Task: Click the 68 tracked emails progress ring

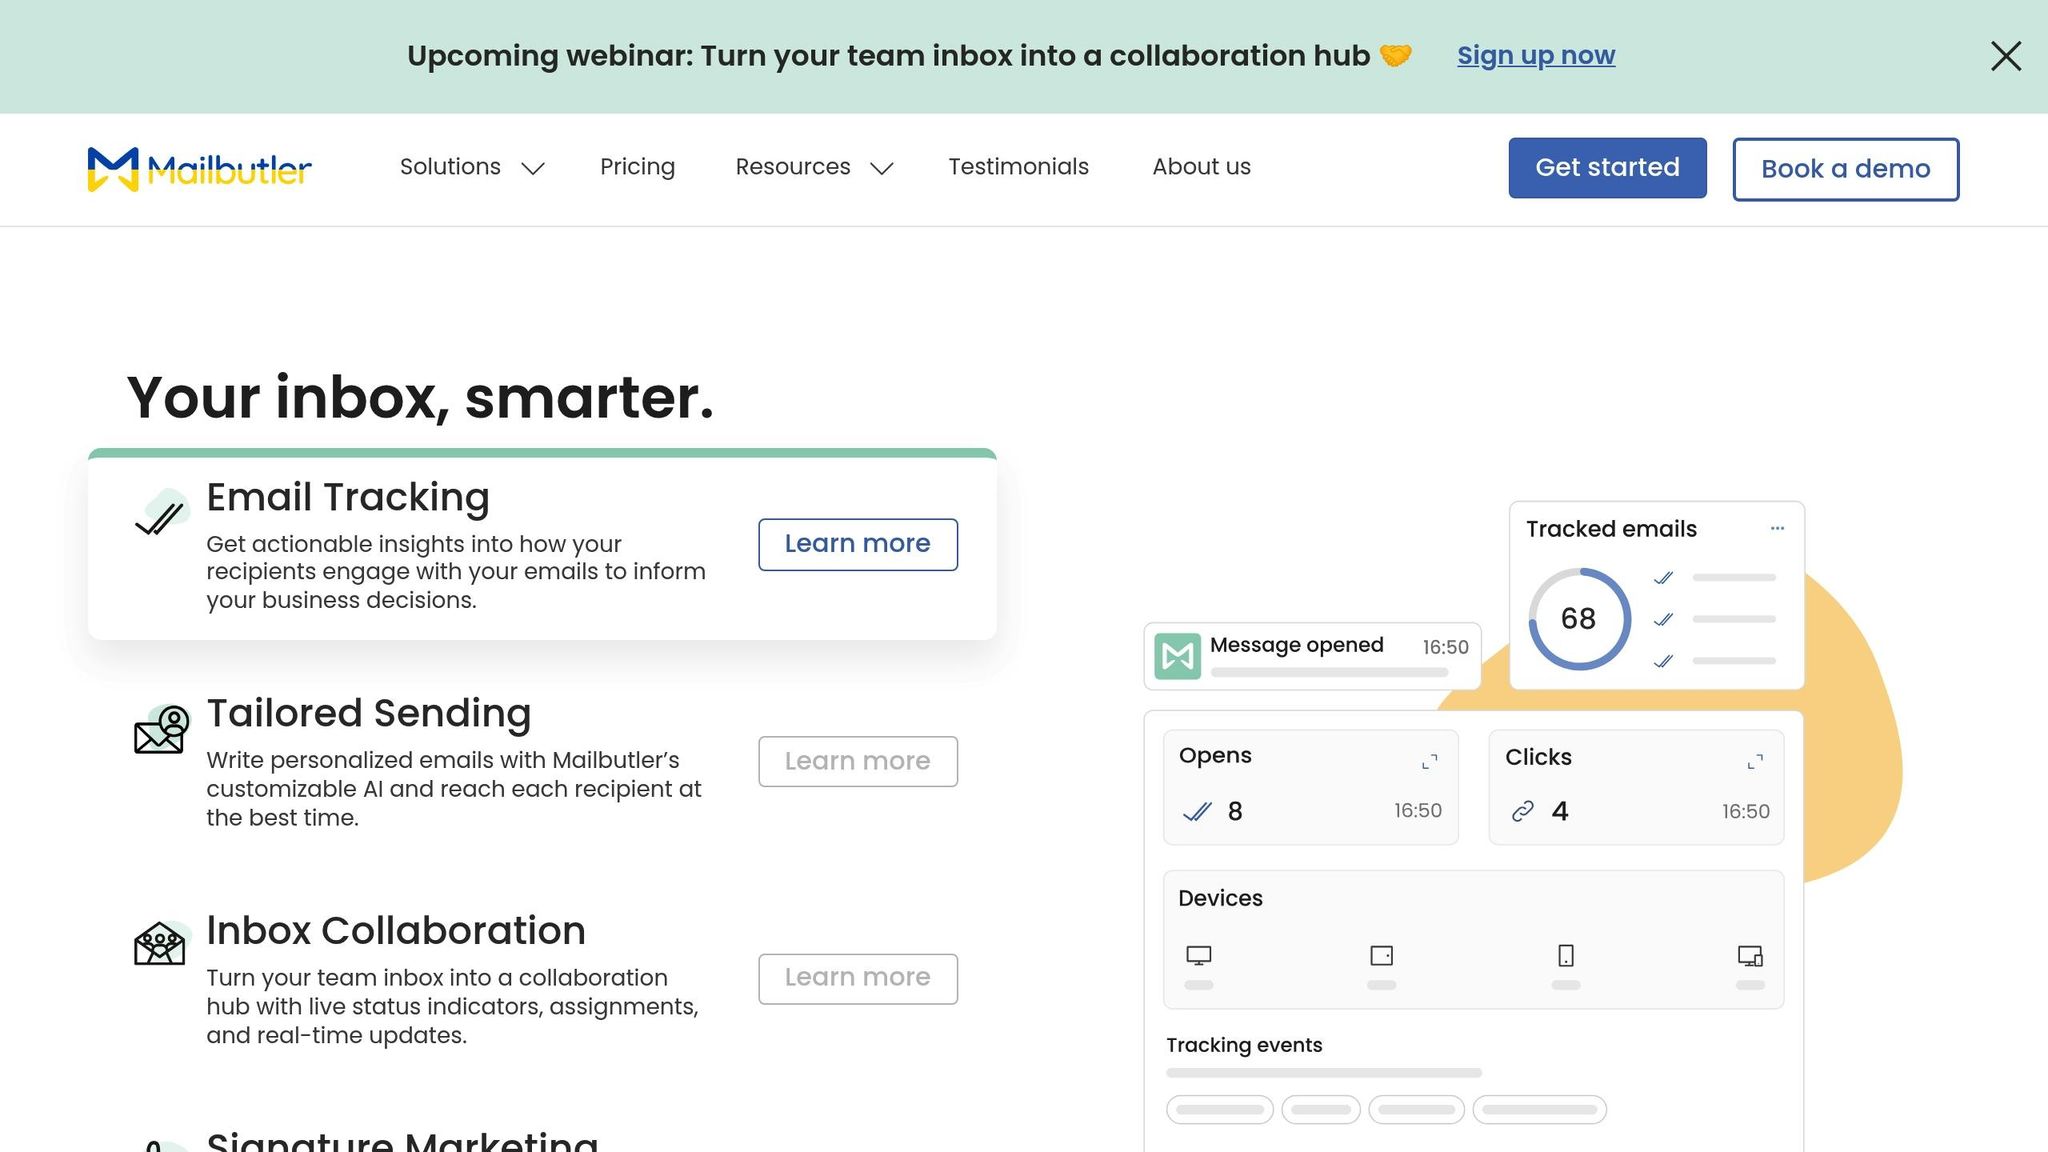Action: [x=1579, y=619]
